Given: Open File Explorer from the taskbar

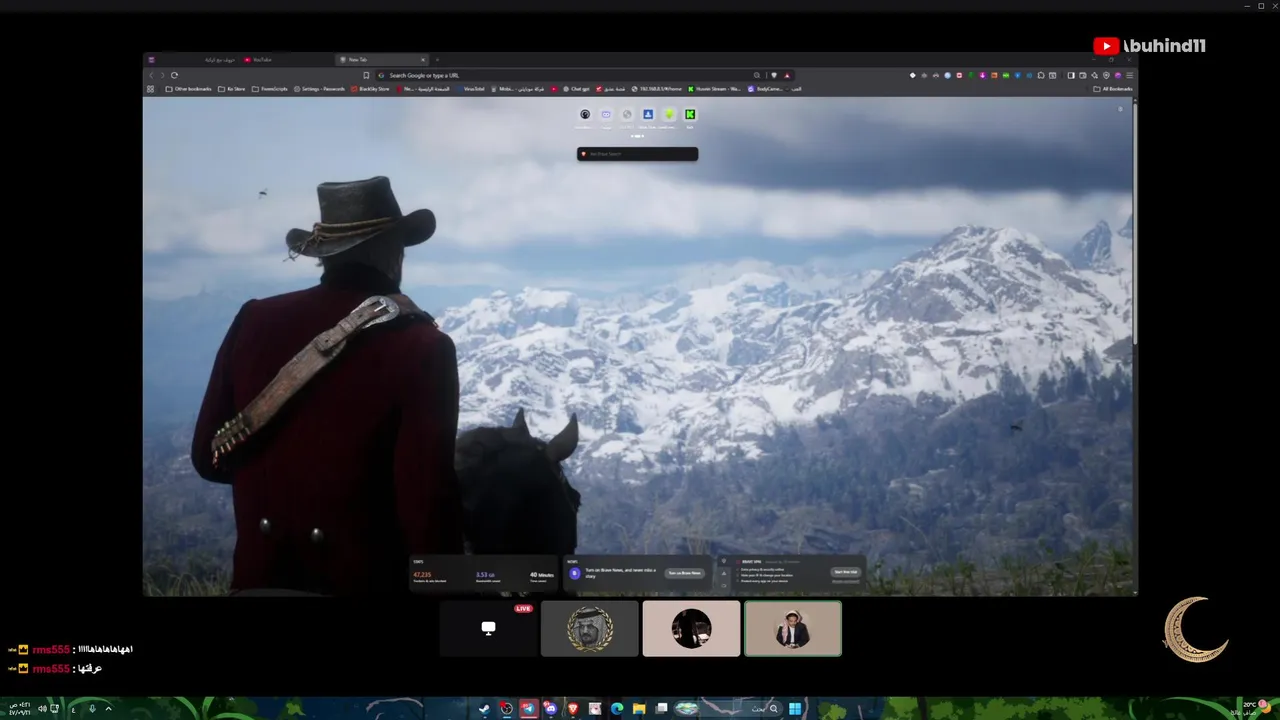Looking at the screenshot, I should click(639, 709).
